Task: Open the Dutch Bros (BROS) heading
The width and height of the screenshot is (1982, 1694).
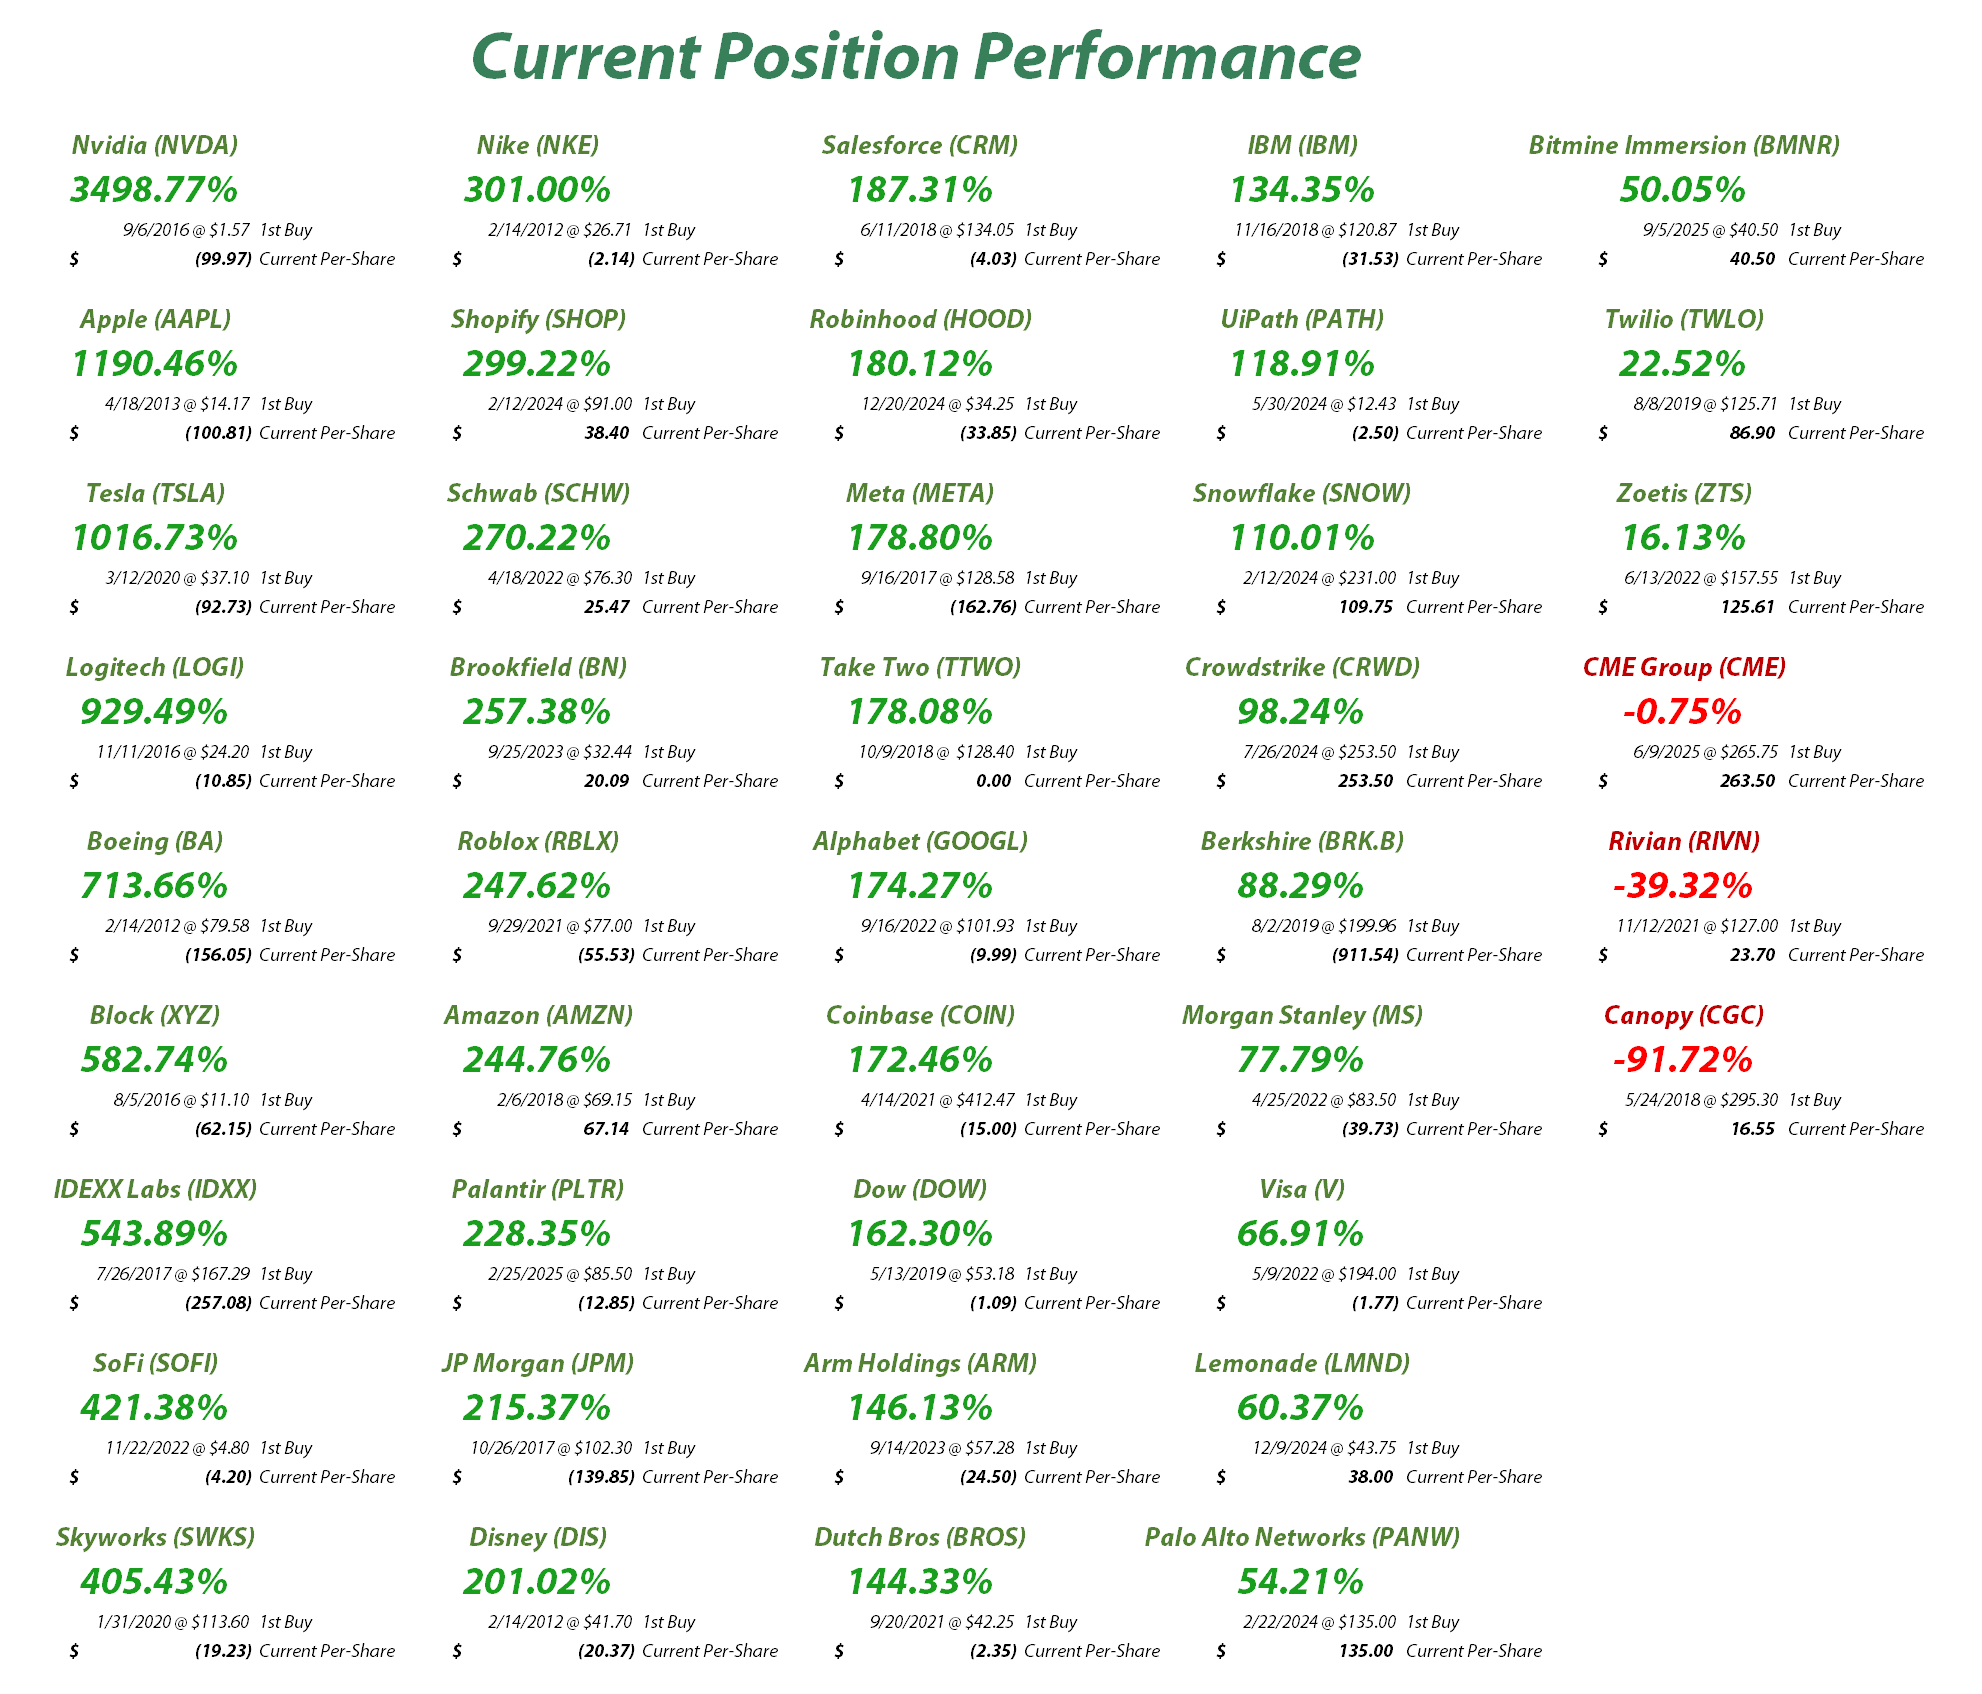Action: point(920,1537)
